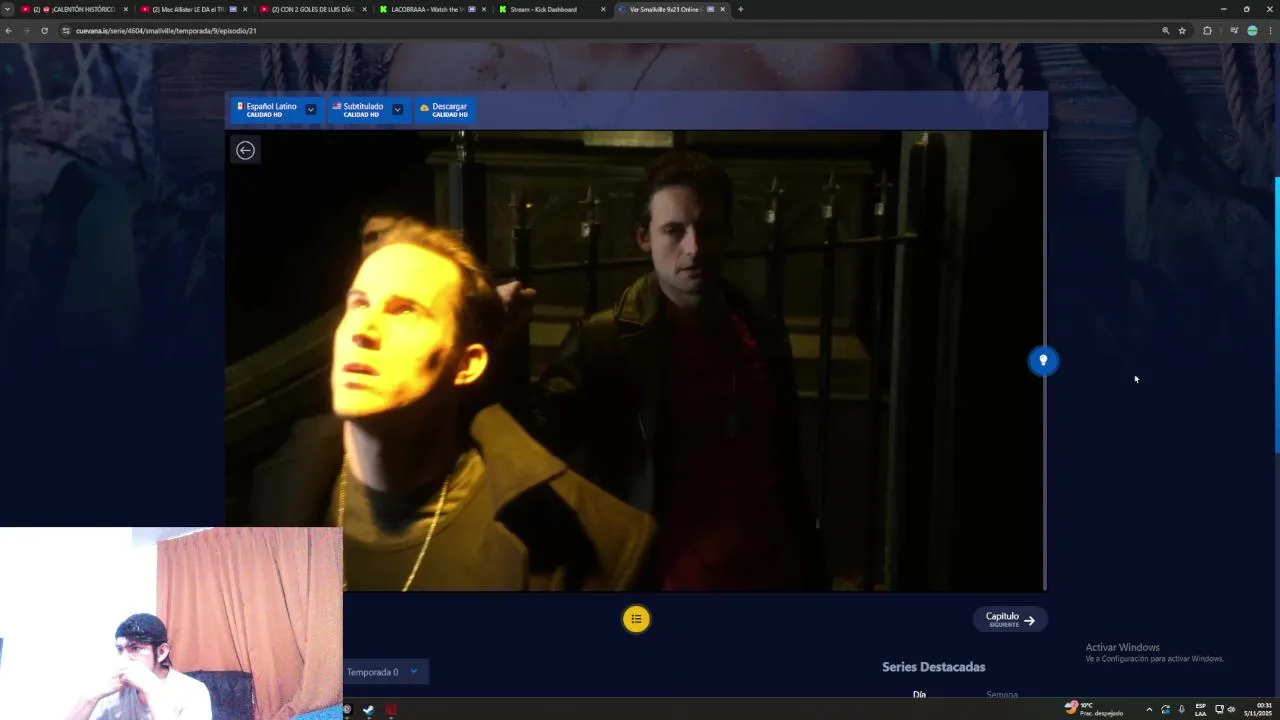
Task: Close the LACOBRAAA Kick tab
Action: [x=484, y=9]
